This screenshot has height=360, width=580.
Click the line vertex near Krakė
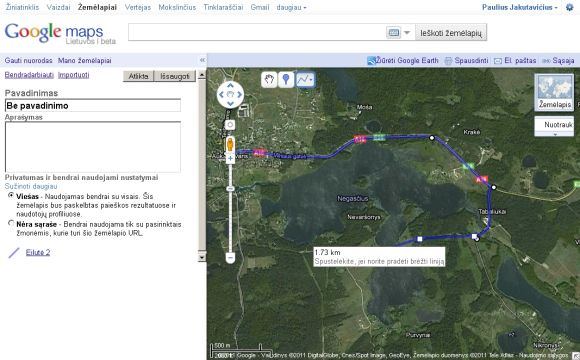click(432, 138)
